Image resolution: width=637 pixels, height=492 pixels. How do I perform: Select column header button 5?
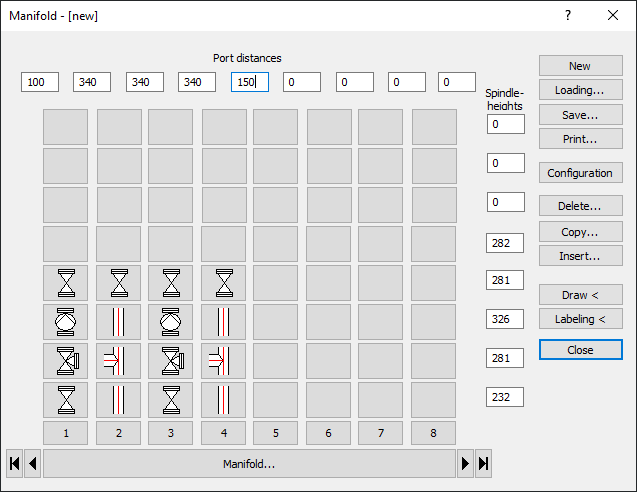pos(275,433)
